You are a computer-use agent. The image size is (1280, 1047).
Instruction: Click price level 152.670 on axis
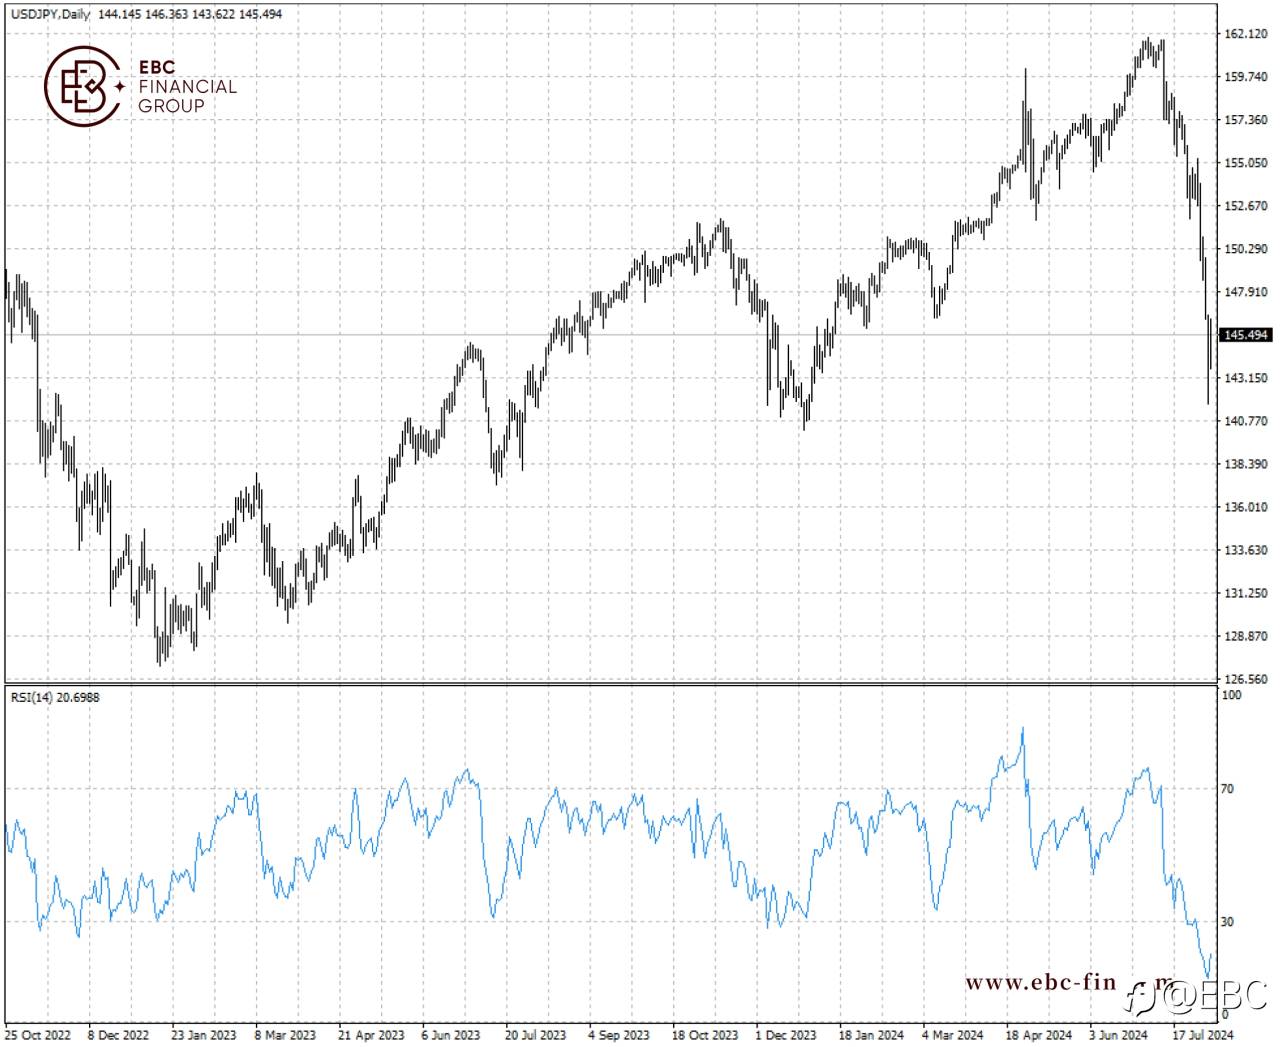pyautogui.click(x=1246, y=206)
